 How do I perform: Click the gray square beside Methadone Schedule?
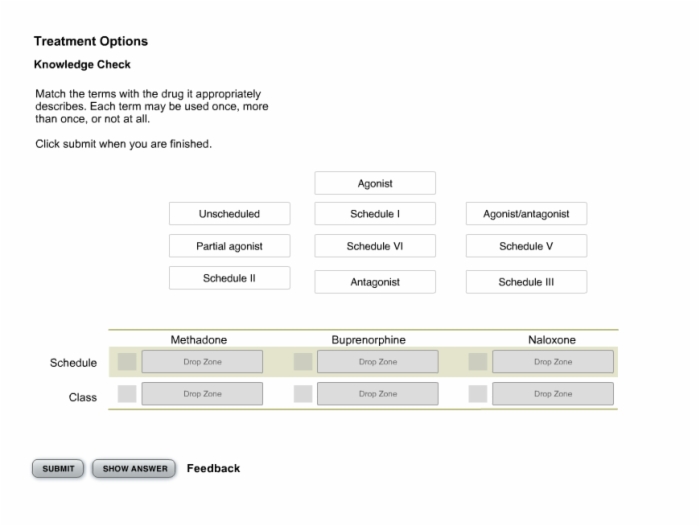[127, 362]
